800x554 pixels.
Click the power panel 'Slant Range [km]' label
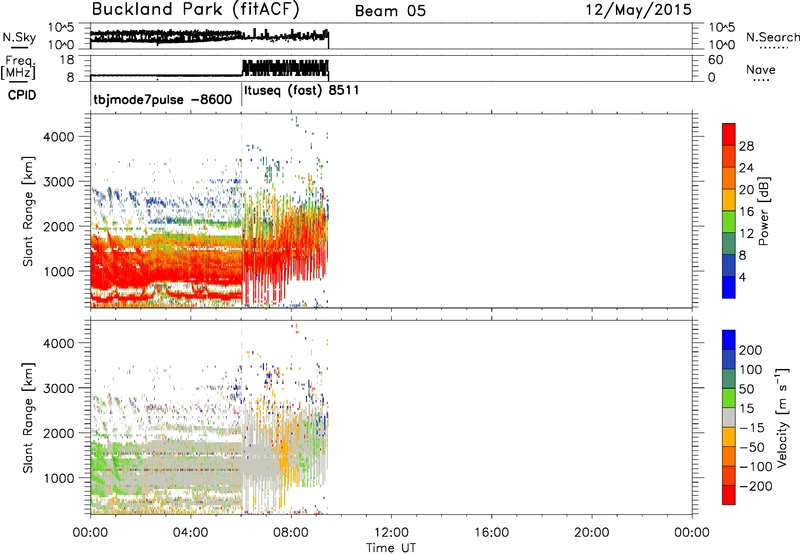point(28,211)
